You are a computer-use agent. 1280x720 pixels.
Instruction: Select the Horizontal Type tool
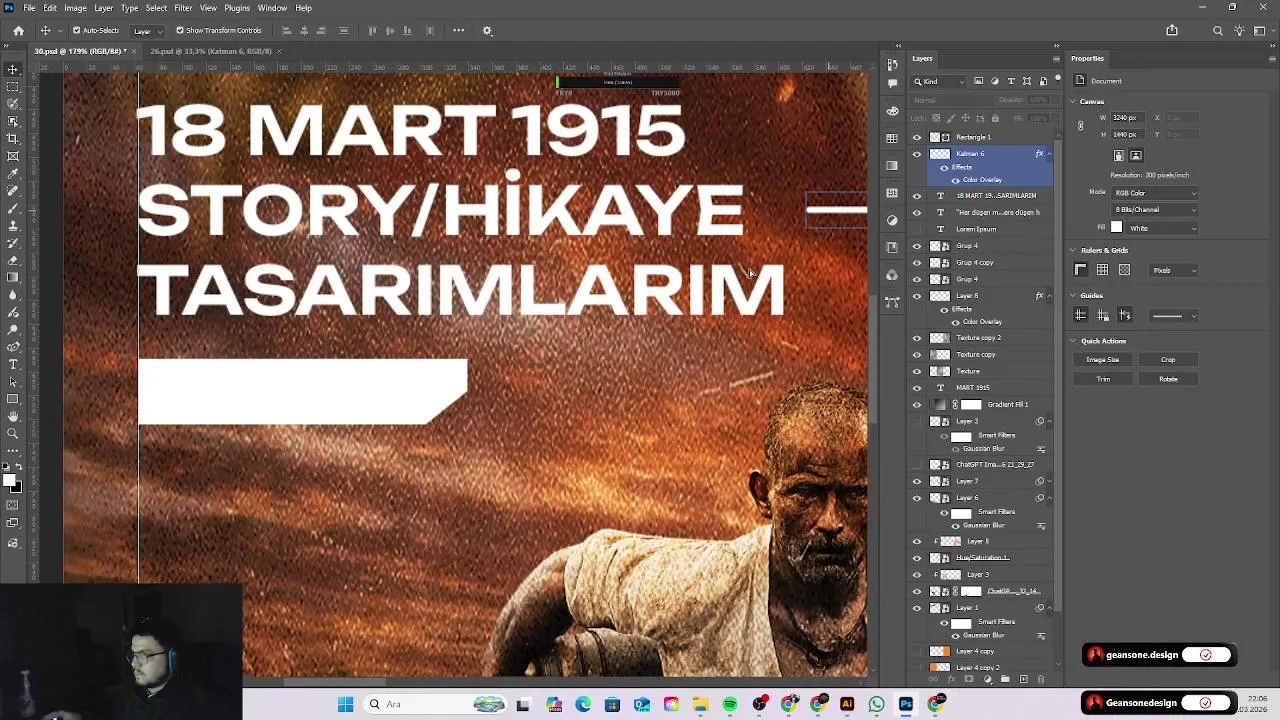13,364
